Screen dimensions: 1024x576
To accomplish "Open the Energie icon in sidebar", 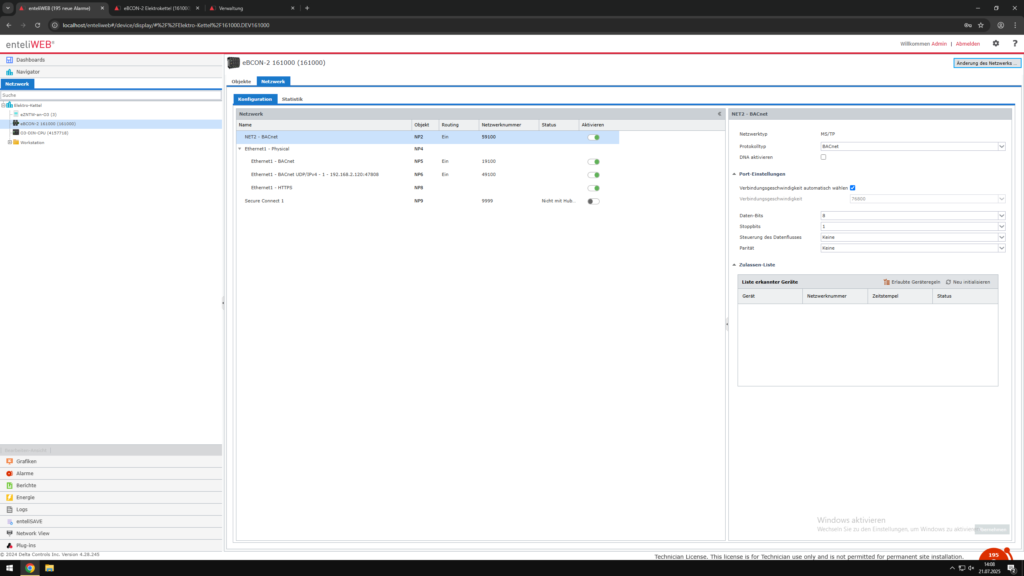I will (9, 498).
